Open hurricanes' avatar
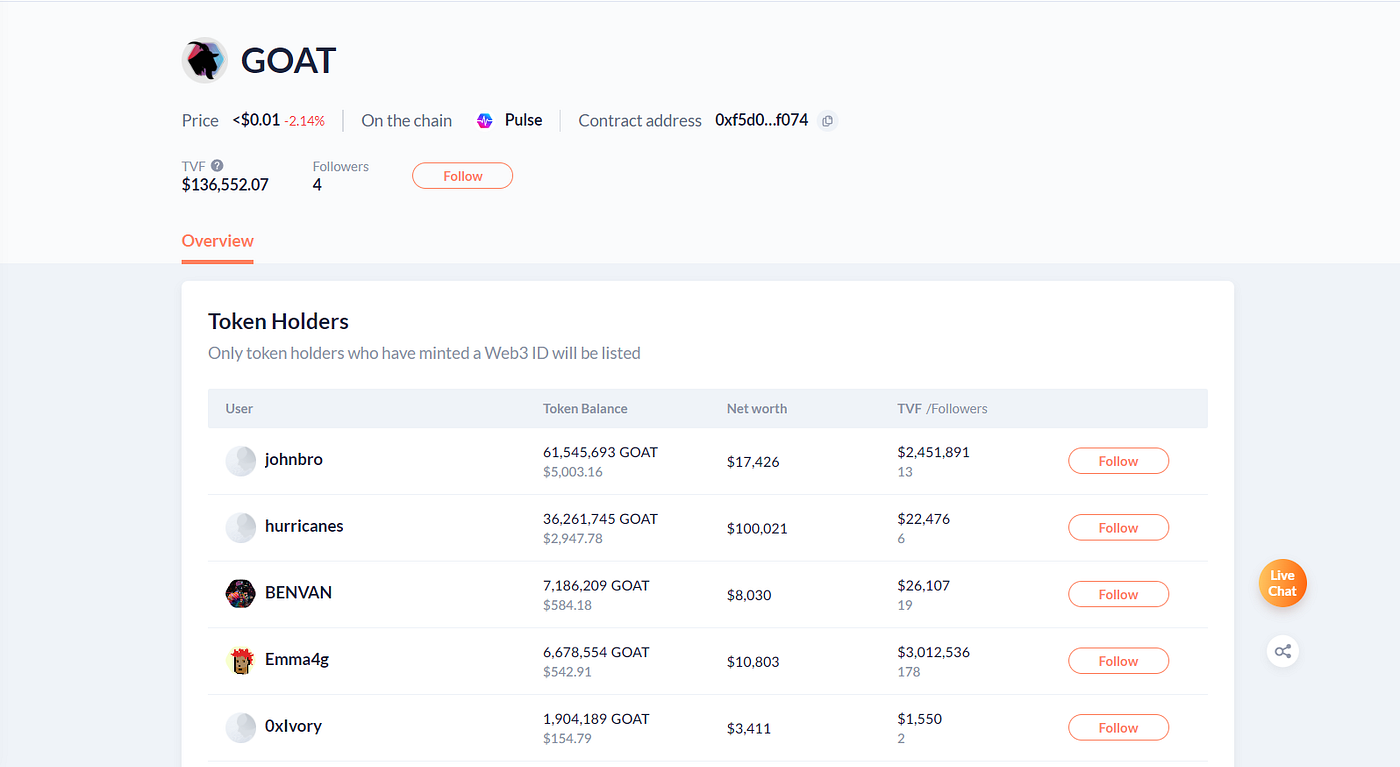 click(240, 527)
